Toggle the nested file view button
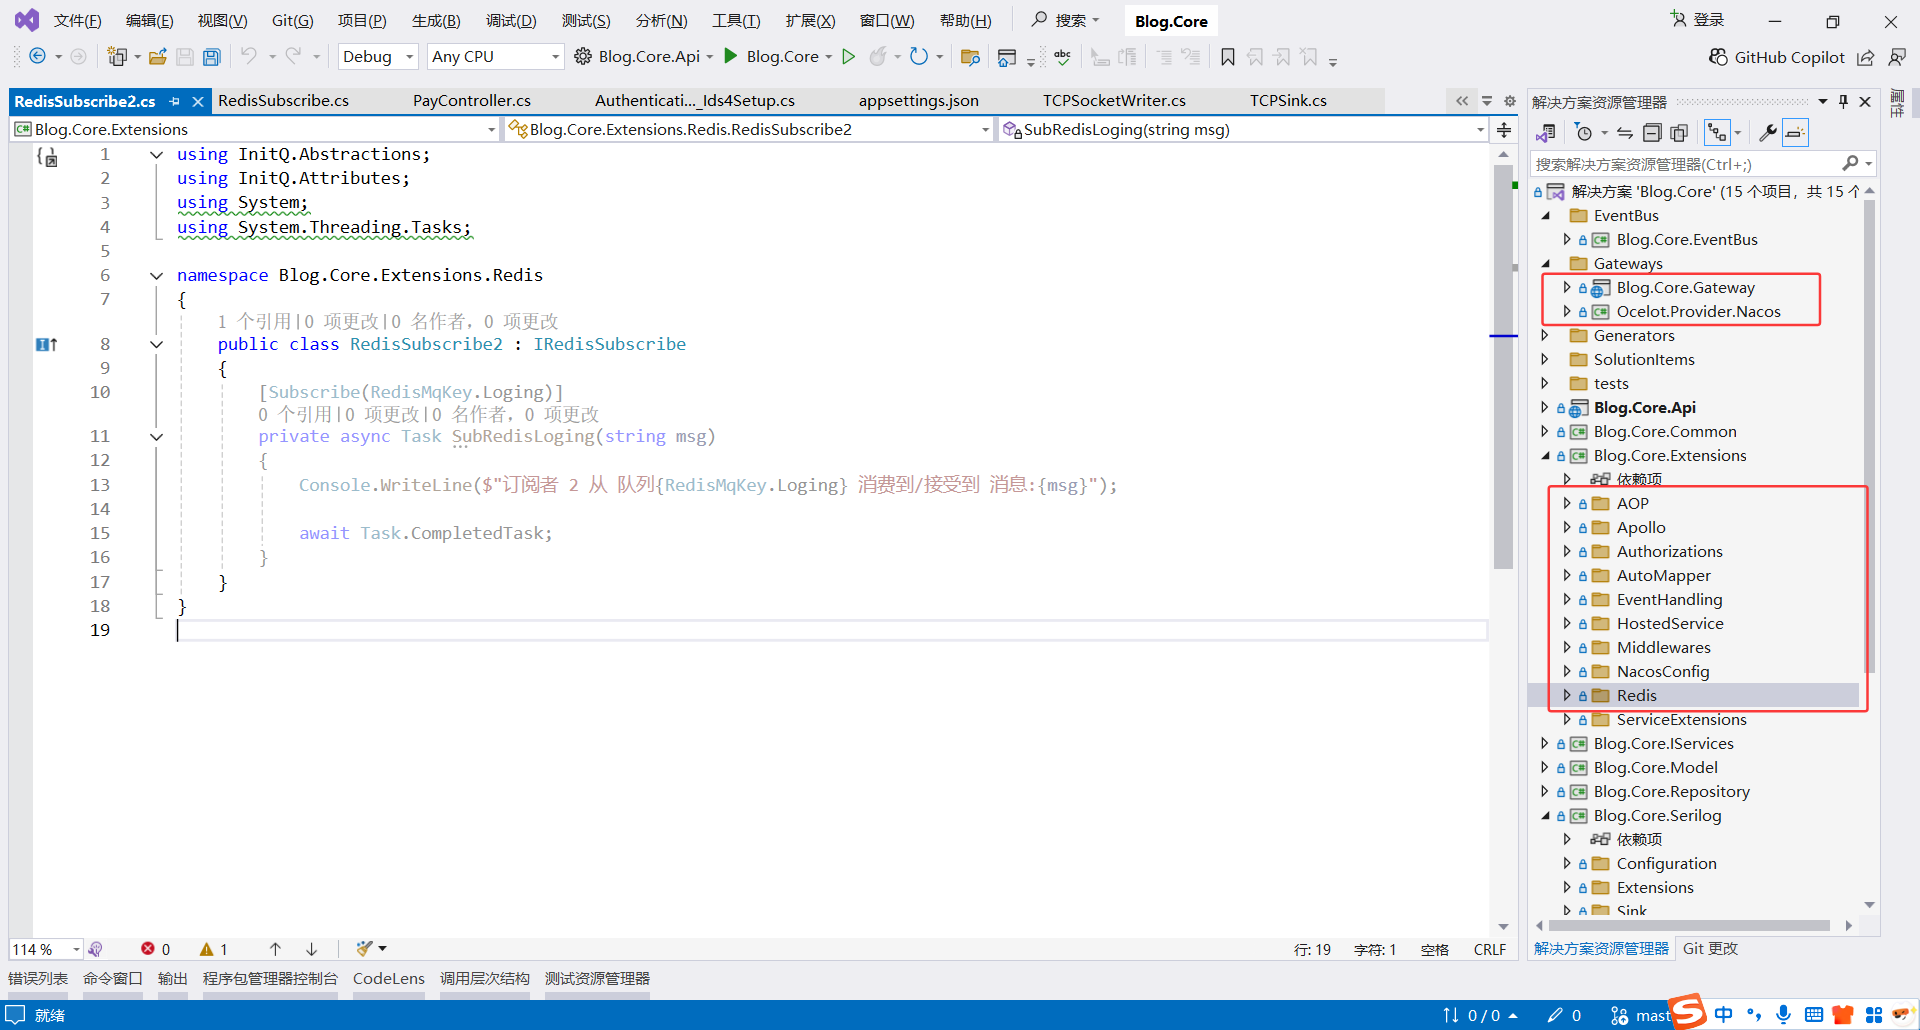The image size is (1920, 1030). point(1717,132)
